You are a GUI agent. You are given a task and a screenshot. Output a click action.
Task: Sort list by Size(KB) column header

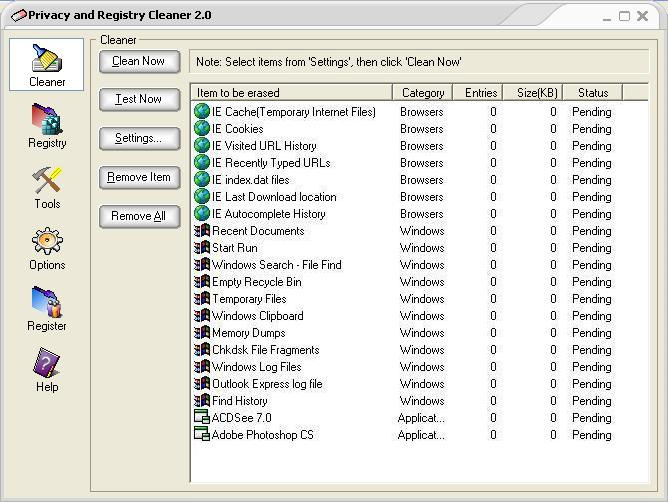click(533, 92)
